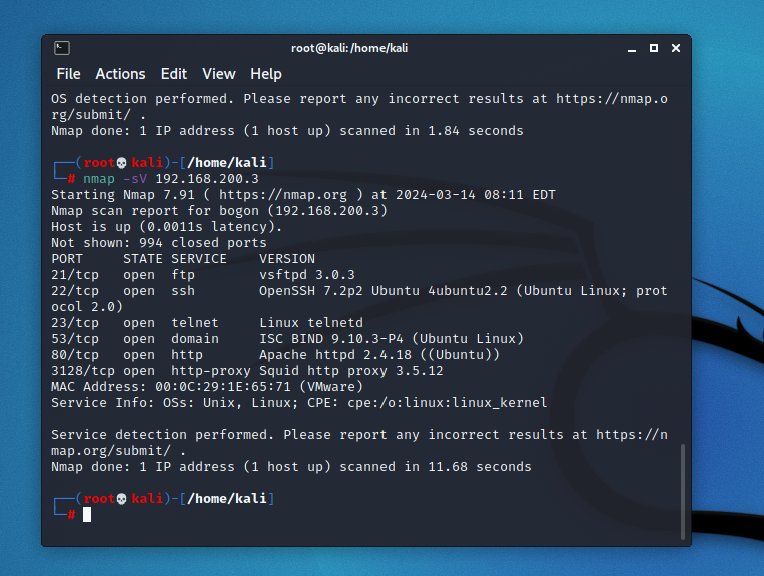Click the nmap command text in prompt
This screenshot has width=764, height=576.
[x=99, y=179]
